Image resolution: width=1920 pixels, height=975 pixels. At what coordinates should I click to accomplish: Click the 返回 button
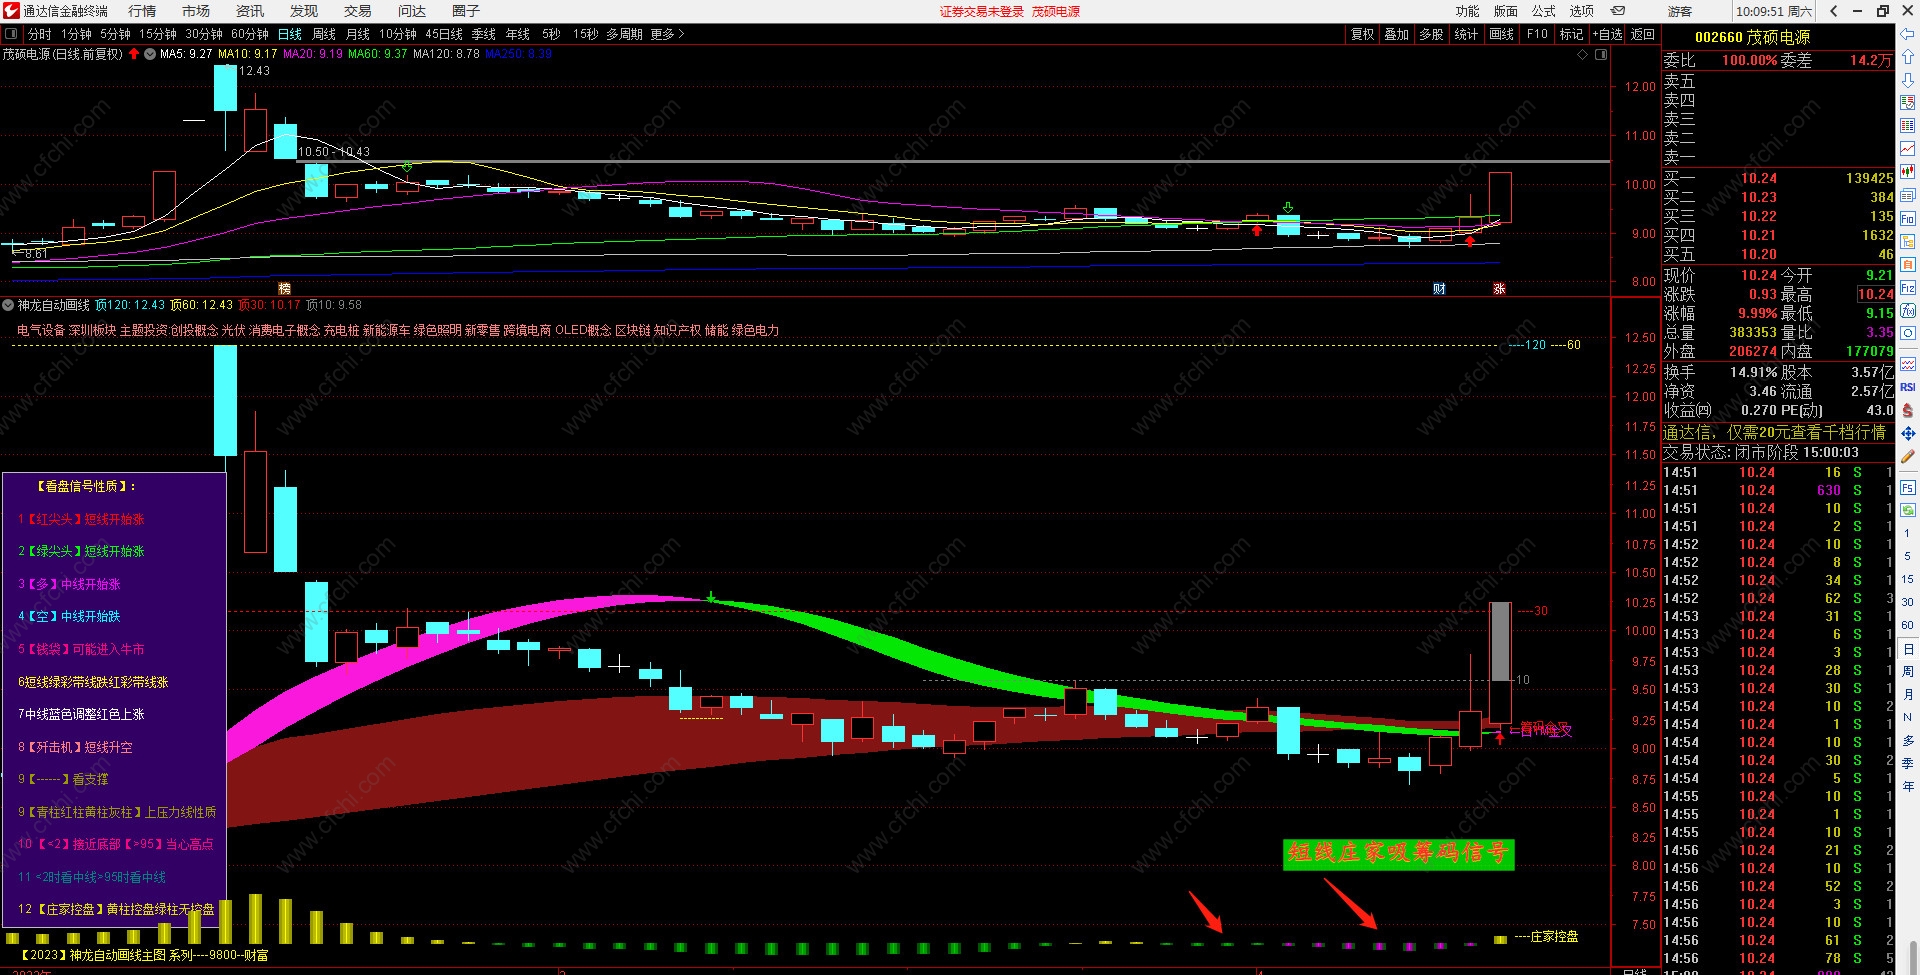(x=1643, y=34)
